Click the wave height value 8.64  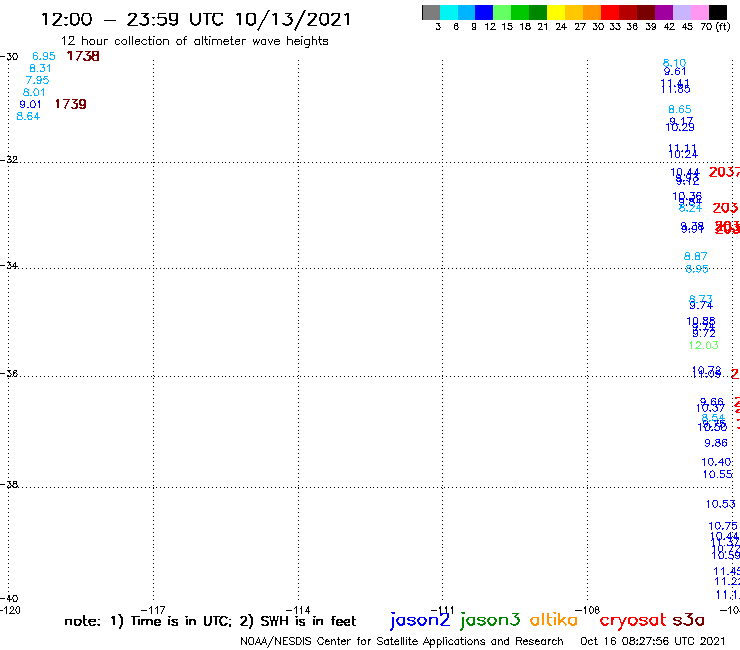[x=28, y=116]
